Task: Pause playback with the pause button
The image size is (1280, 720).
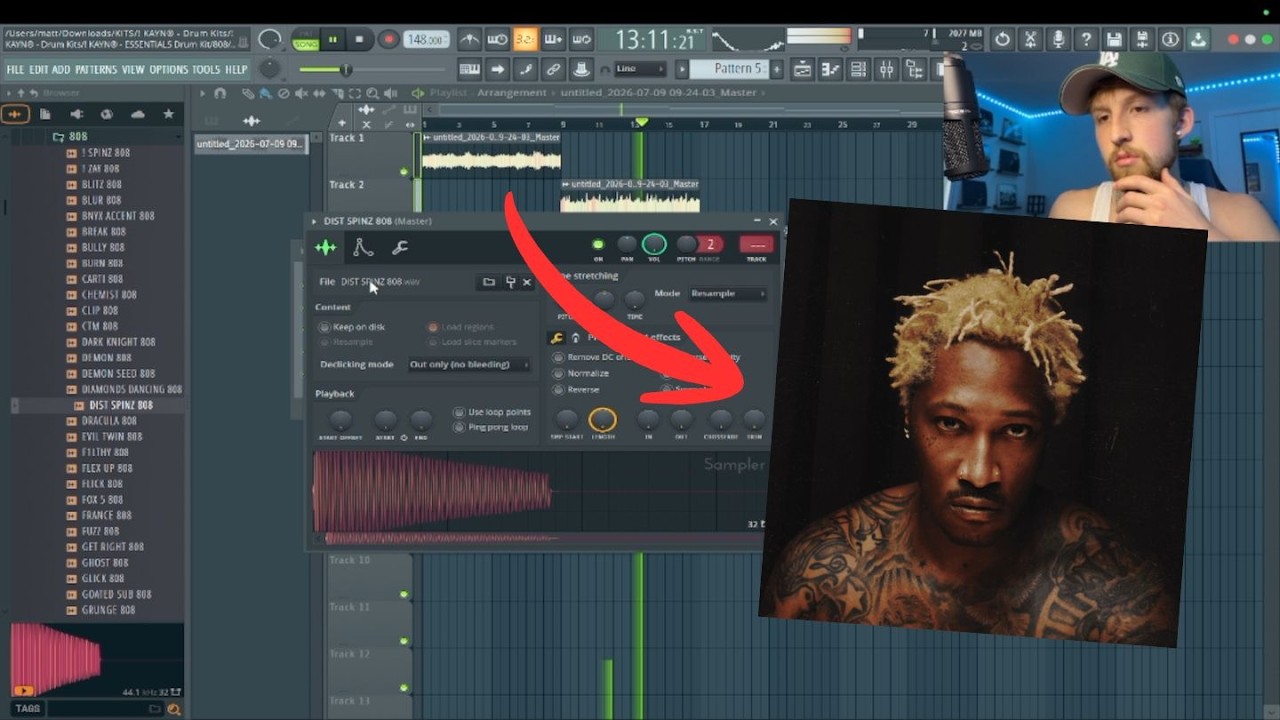Action: point(333,40)
